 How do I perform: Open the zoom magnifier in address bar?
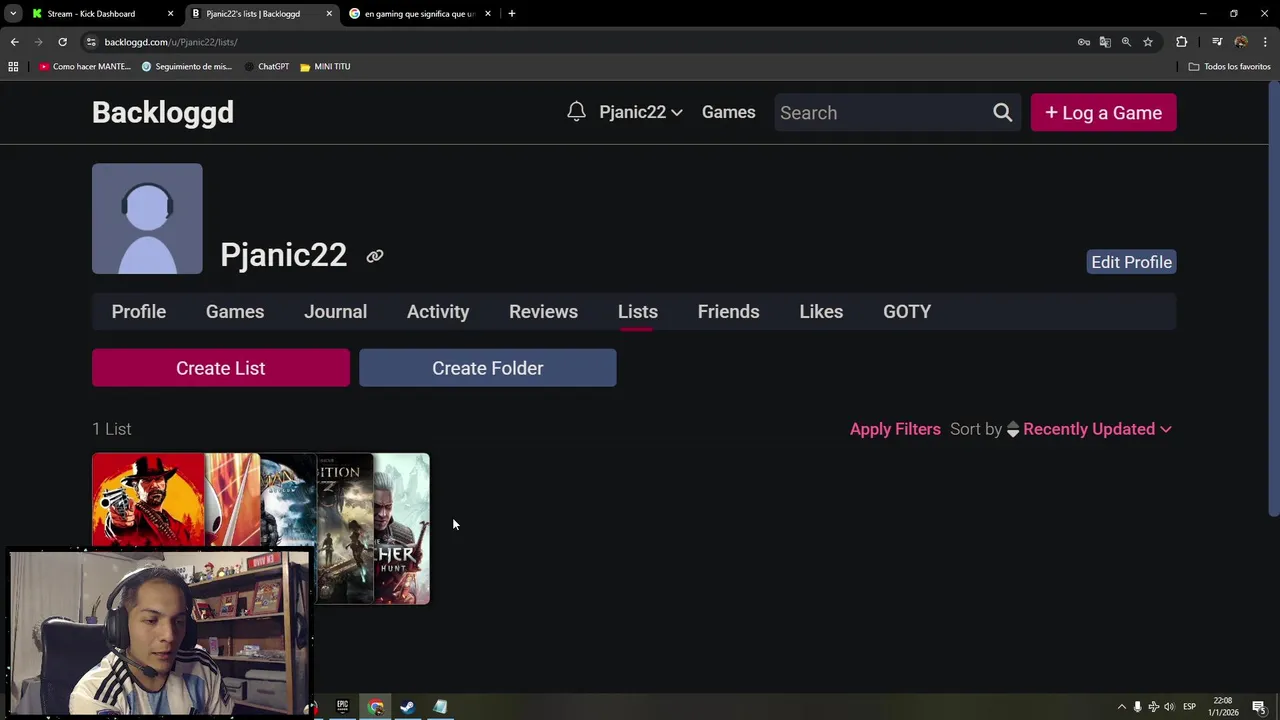1126,42
